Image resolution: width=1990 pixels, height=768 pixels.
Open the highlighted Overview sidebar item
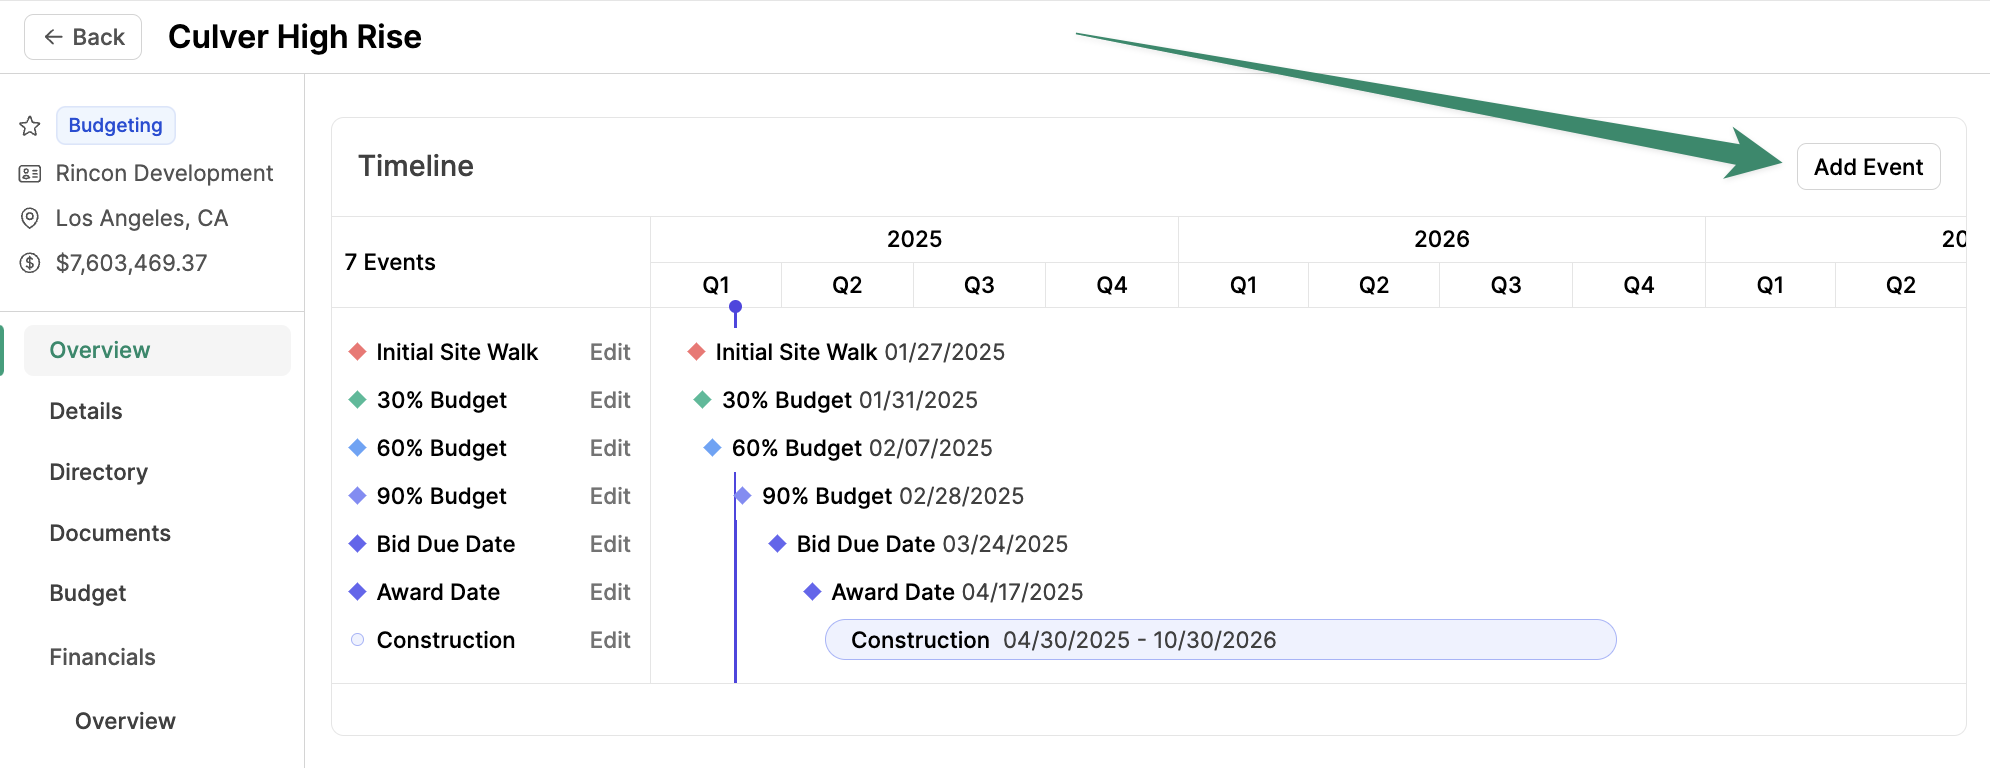(x=157, y=350)
